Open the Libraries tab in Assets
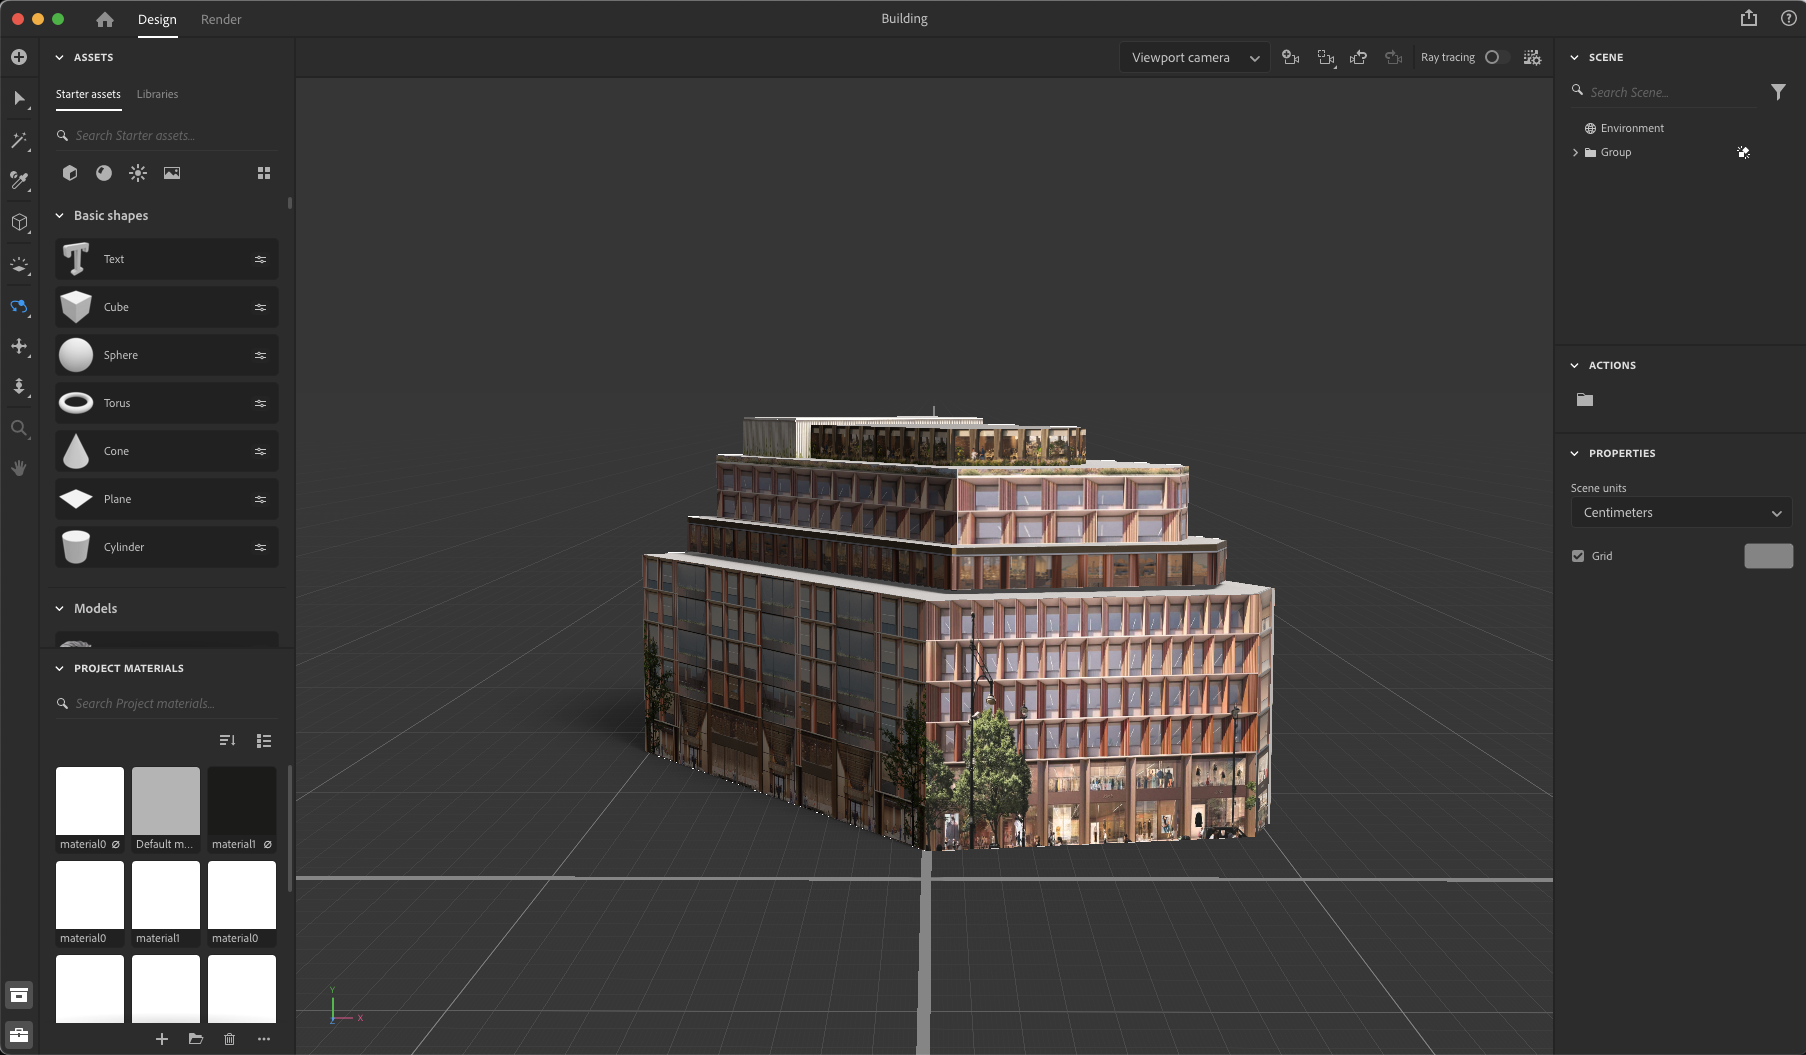1806x1055 pixels. point(157,94)
